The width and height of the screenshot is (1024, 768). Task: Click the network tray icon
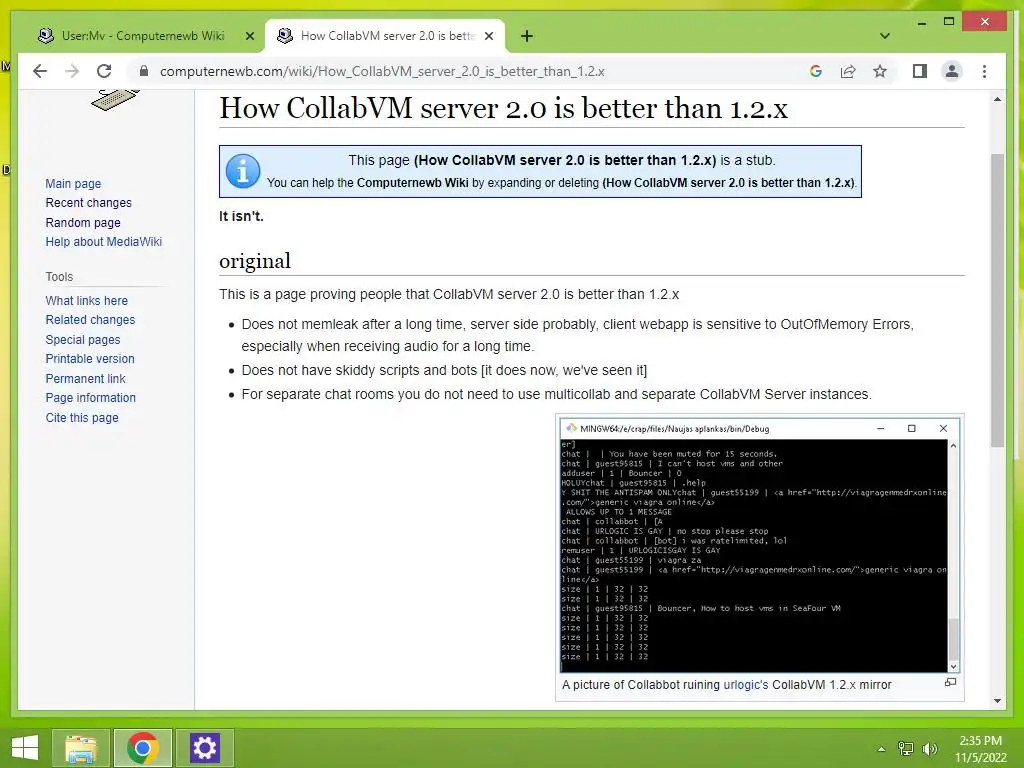click(x=906, y=749)
